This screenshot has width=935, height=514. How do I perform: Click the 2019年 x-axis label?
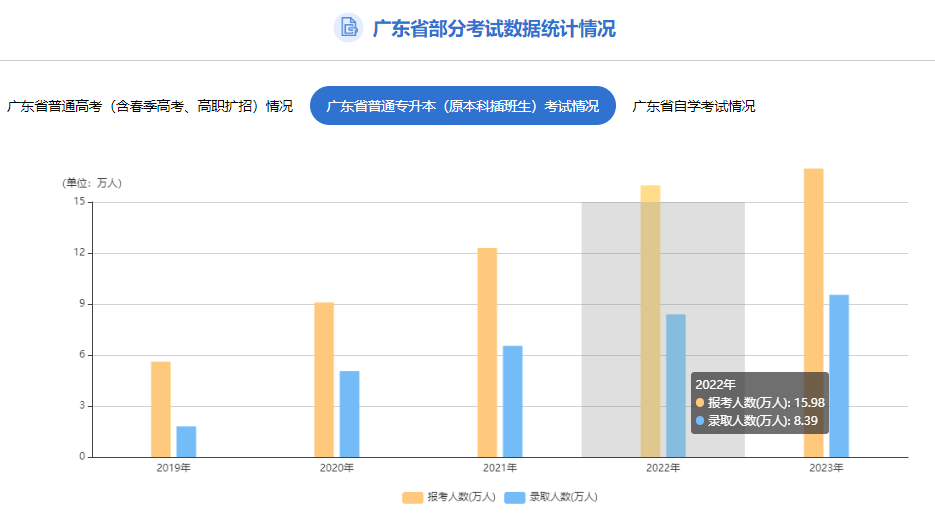point(173,468)
